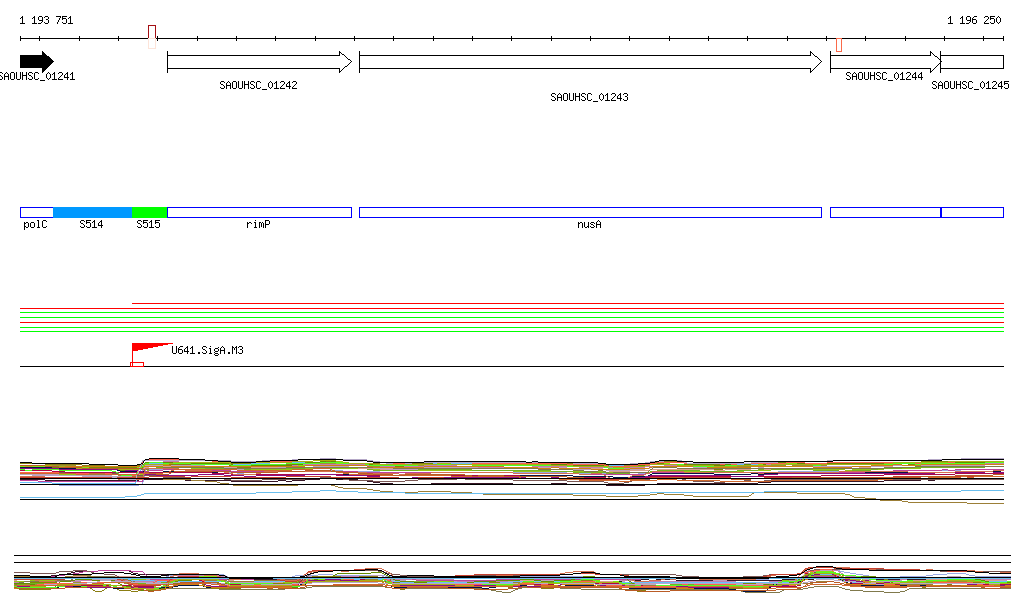Select the SAOUHSC_01245 gene box
This screenshot has width=1024, height=611.
tap(972, 62)
